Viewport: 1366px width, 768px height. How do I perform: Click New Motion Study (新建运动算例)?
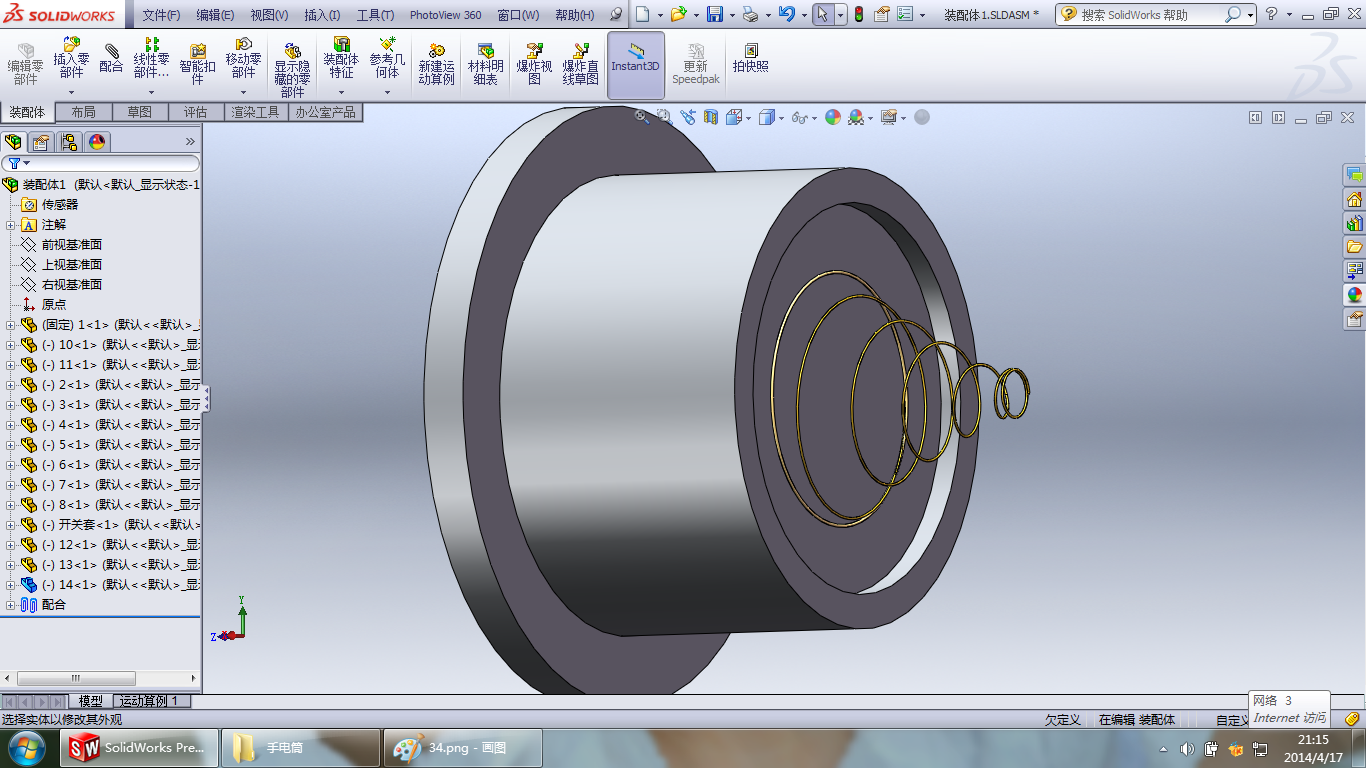tap(436, 64)
